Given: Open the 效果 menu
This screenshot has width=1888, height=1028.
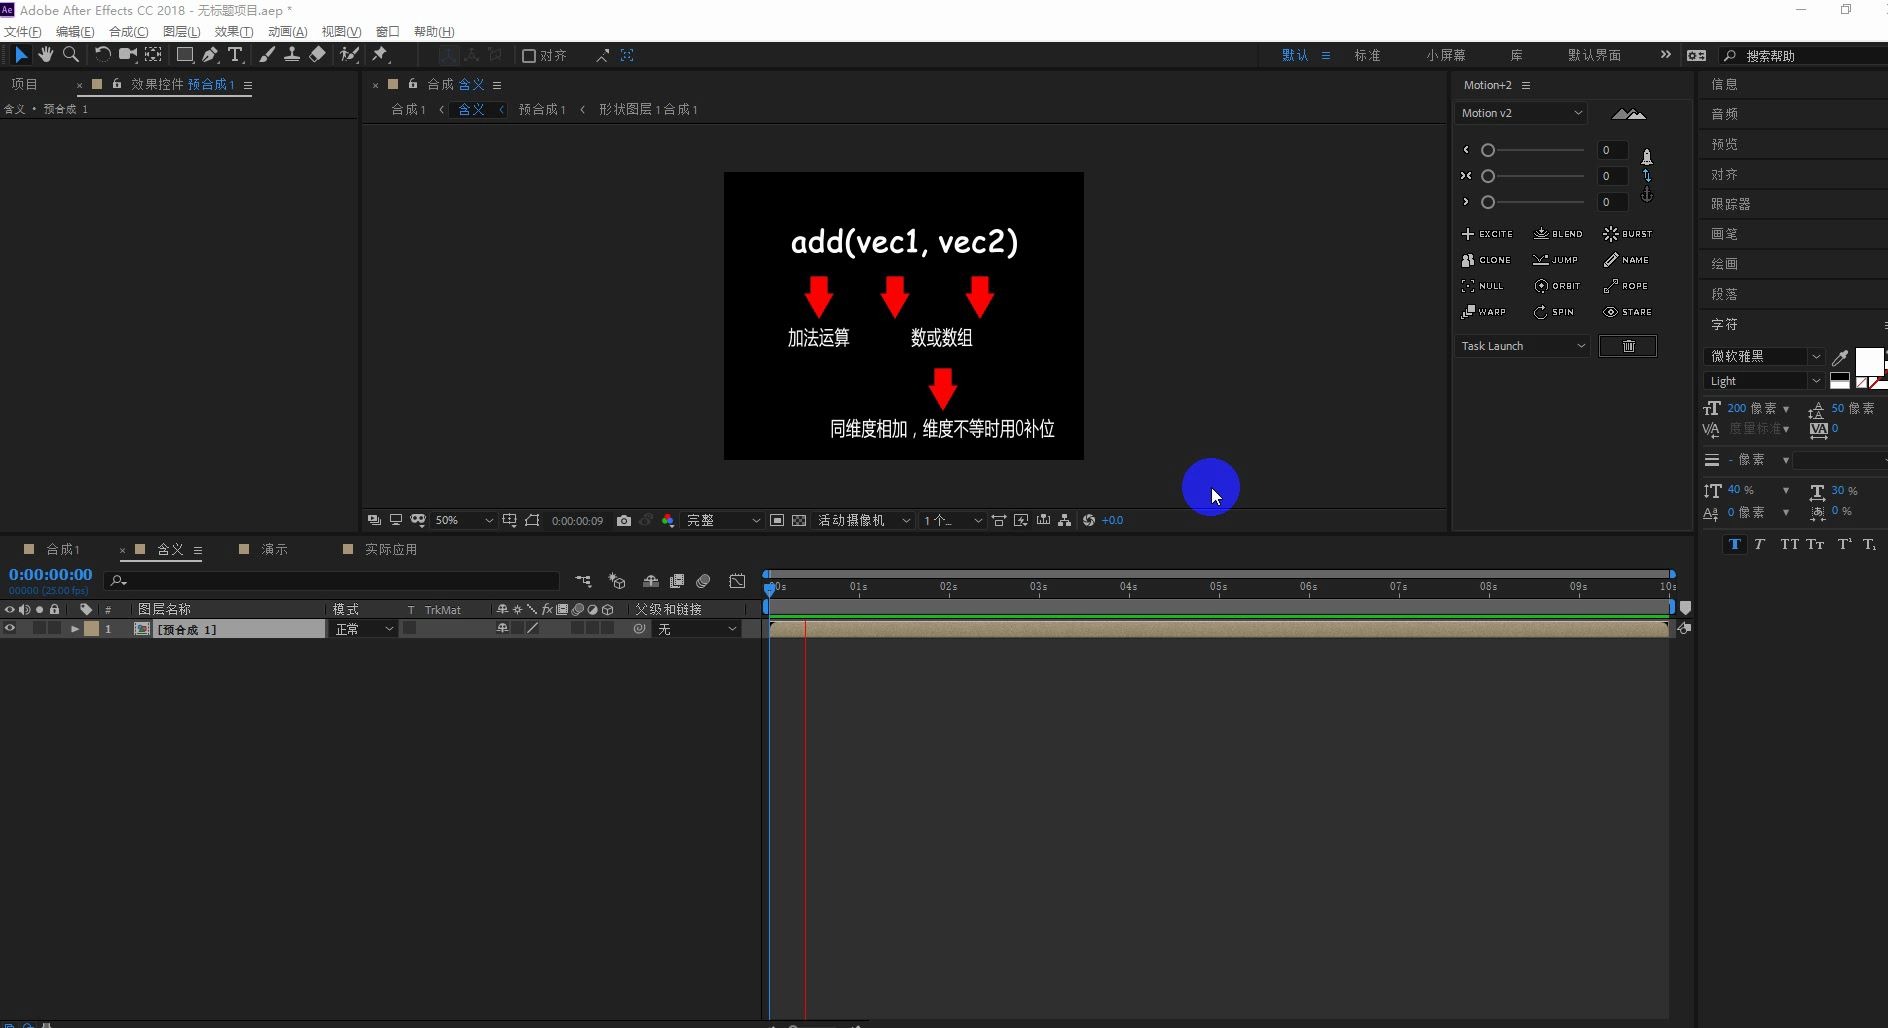Looking at the screenshot, I should point(233,32).
